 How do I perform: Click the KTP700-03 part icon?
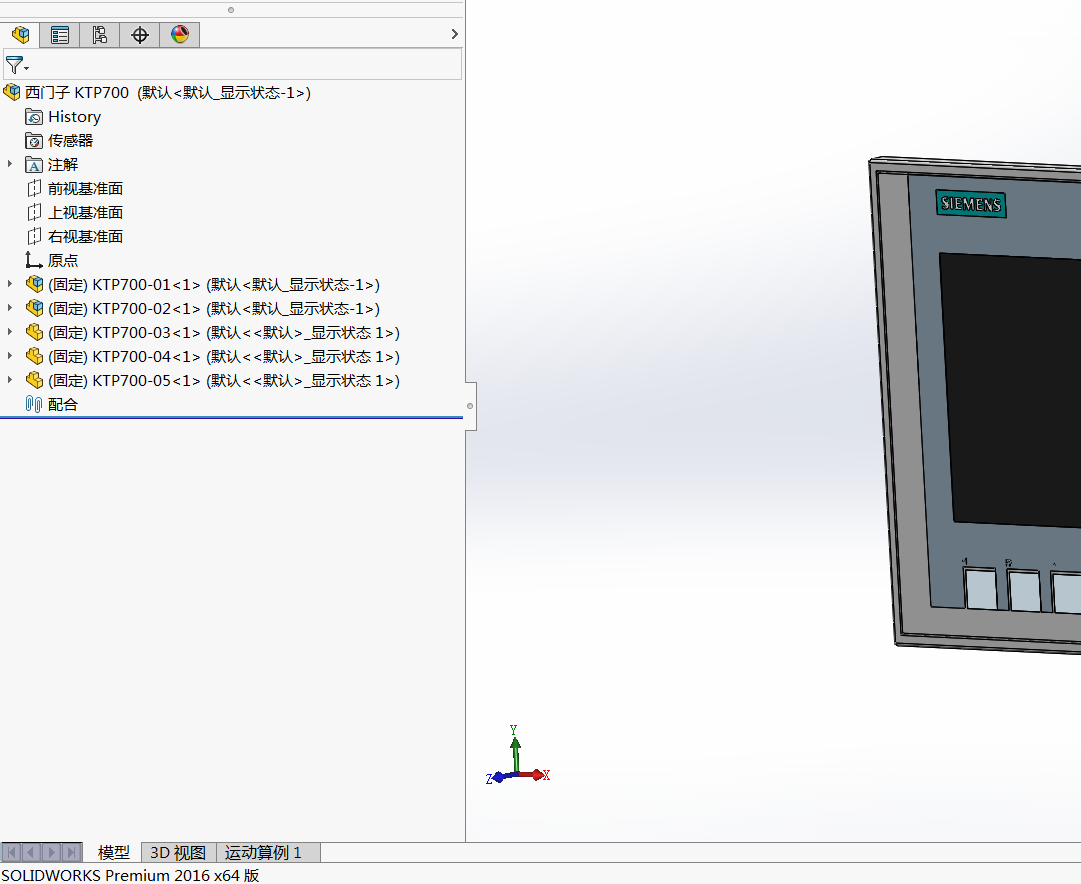tap(34, 332)
